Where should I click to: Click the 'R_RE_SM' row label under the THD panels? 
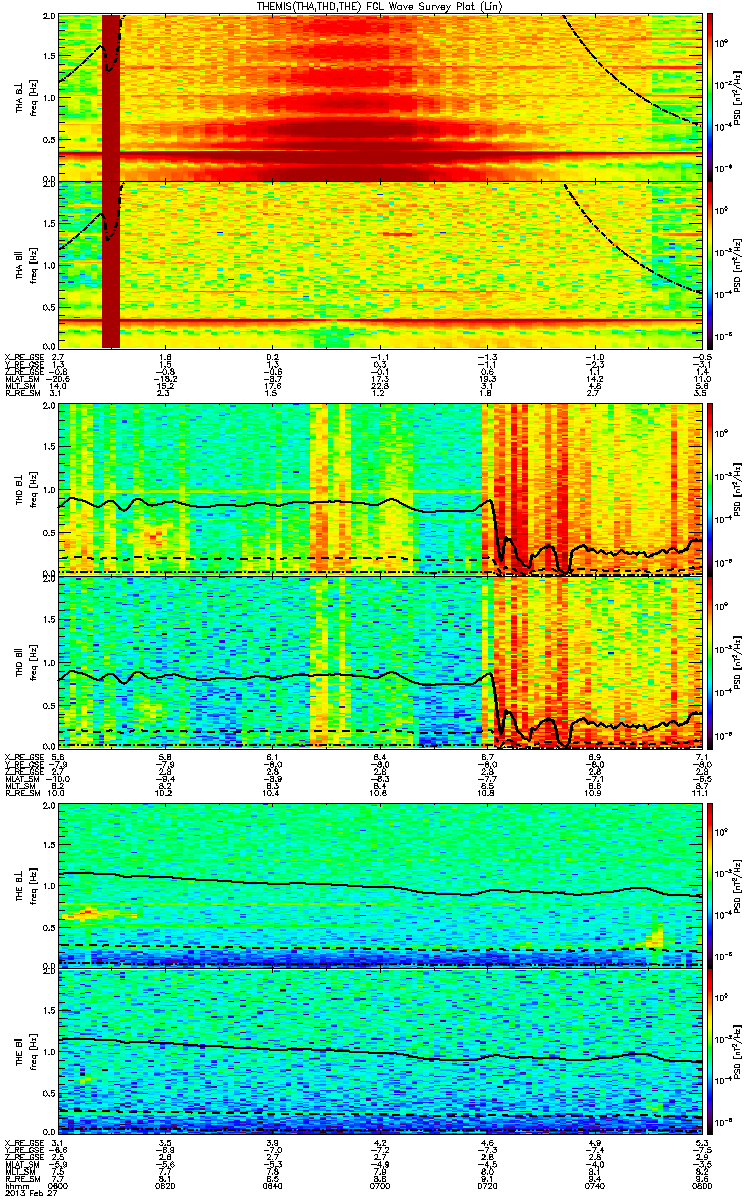pyautogui.click(x=22, y=791)
